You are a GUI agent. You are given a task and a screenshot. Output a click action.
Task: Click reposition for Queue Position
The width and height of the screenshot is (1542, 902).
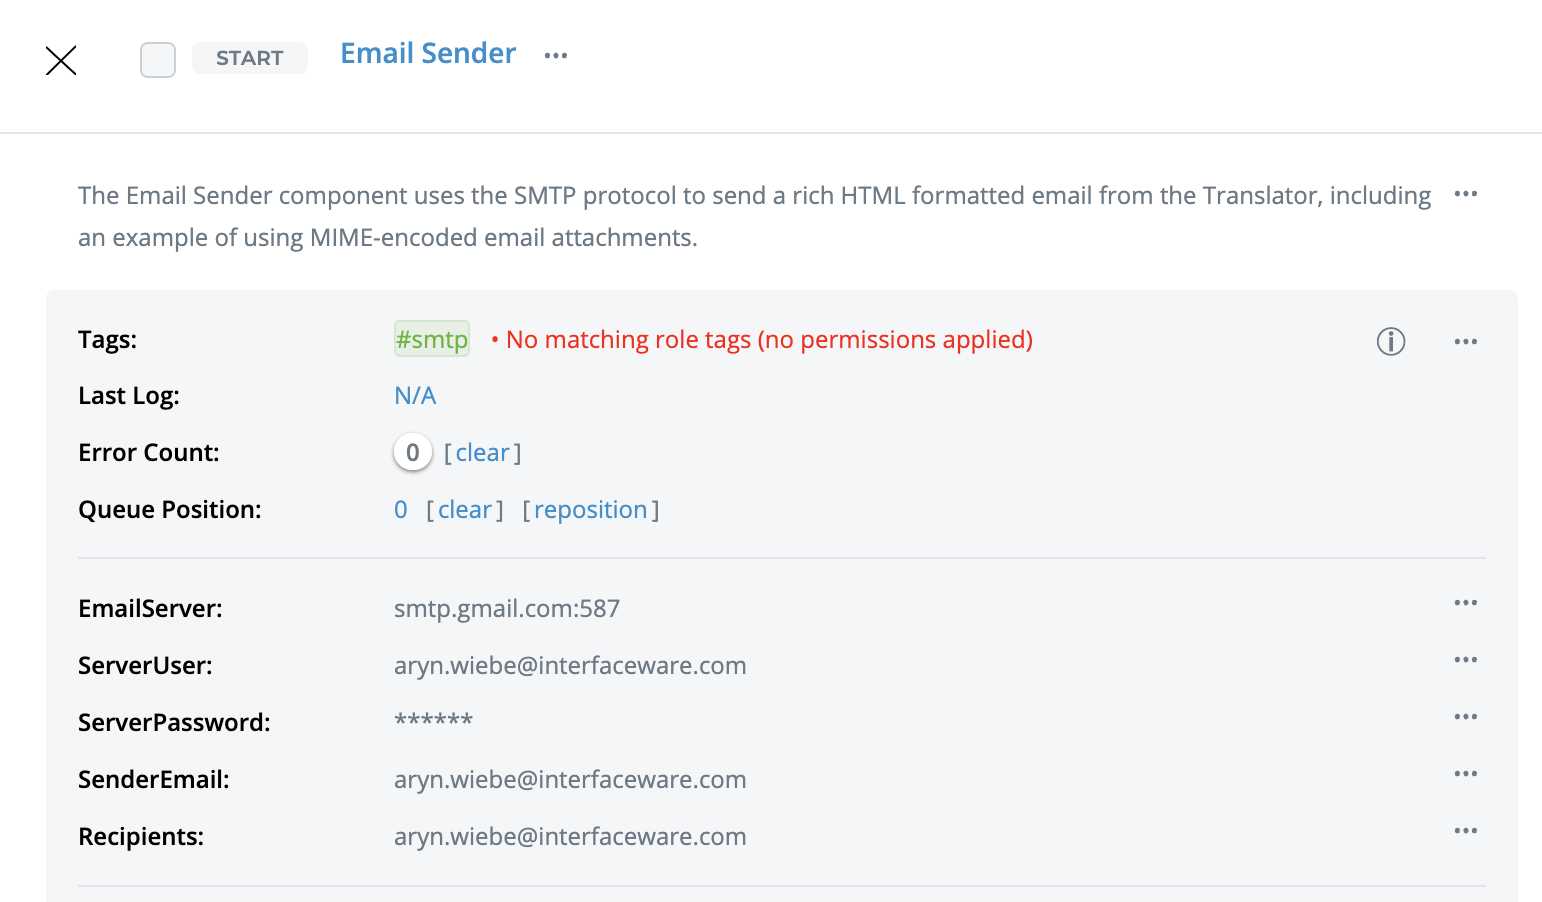point(590,510)
